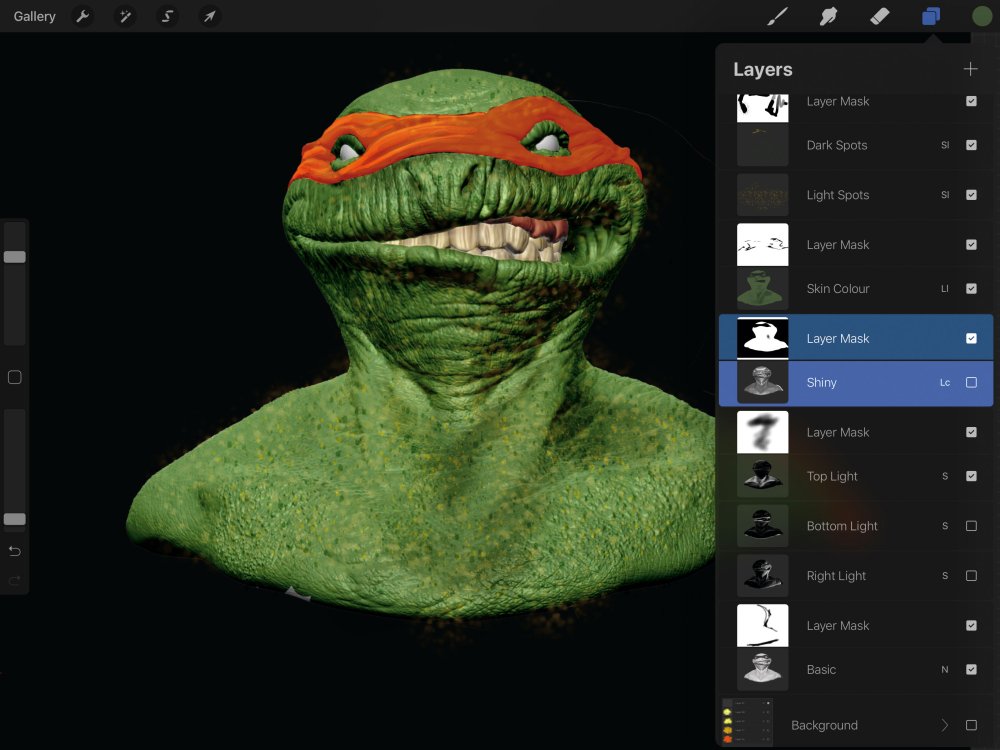
Task: Toggle the selected Layer Mask above Shiny
Action: pos(971,338)
